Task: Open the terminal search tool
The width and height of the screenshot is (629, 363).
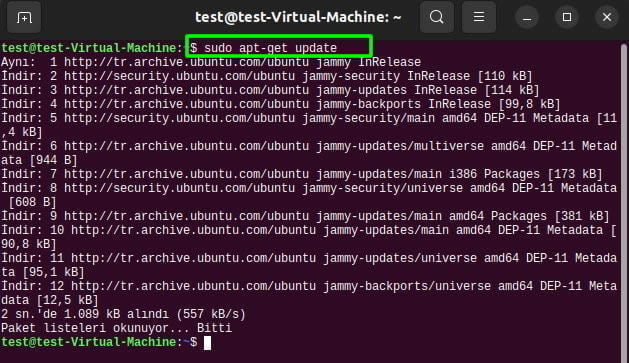Action: coord(436,17)
